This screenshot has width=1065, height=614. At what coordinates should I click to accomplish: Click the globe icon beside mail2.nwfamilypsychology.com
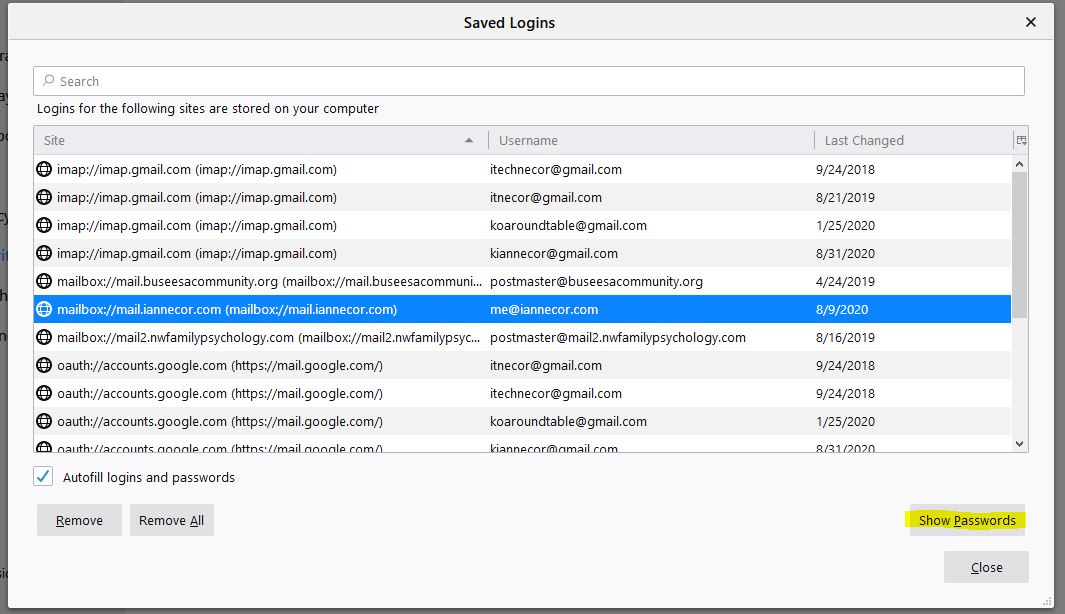[x=44, y=337]
